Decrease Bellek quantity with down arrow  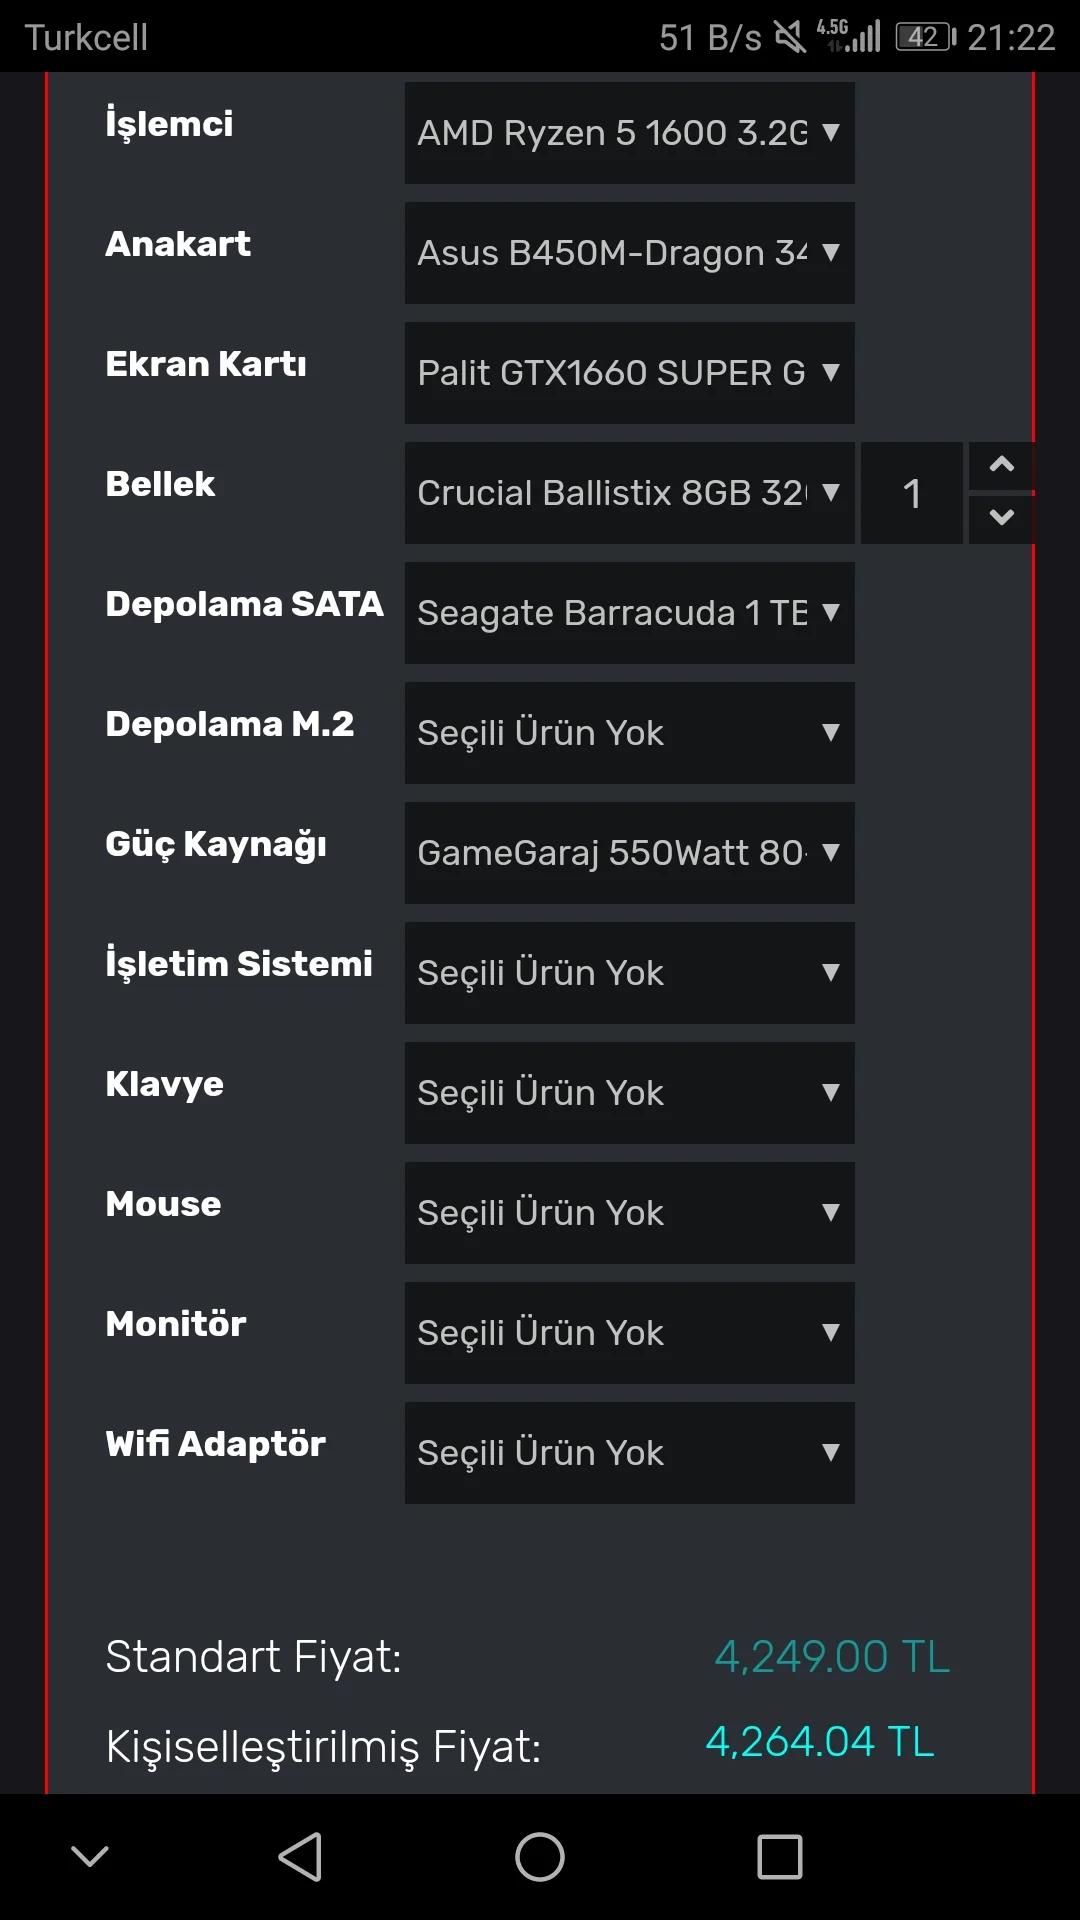pyautogui.click(x=1001, y=518)
